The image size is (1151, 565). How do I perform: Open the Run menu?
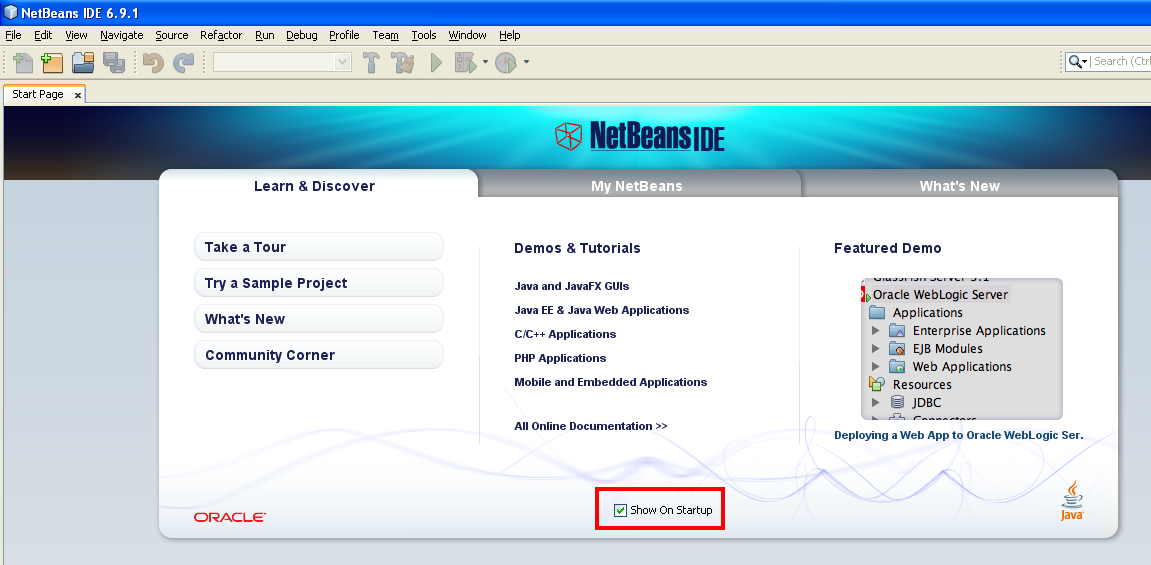265,35
